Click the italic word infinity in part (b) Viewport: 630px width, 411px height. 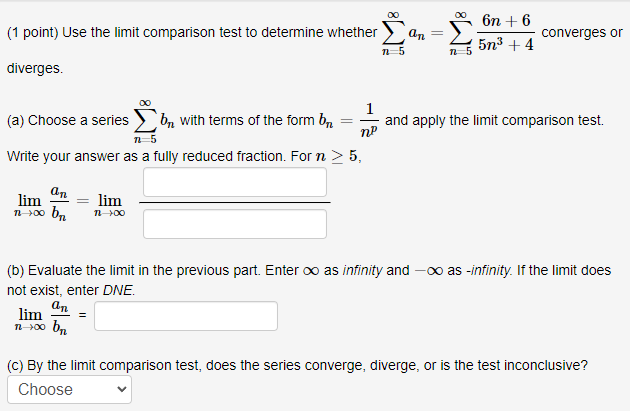(362, 270)
